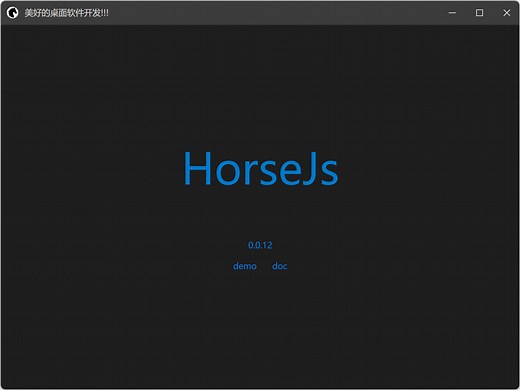Open the doc link
Image resolution: width=520 pixels, height=390 pixels.
coord(279,266)
